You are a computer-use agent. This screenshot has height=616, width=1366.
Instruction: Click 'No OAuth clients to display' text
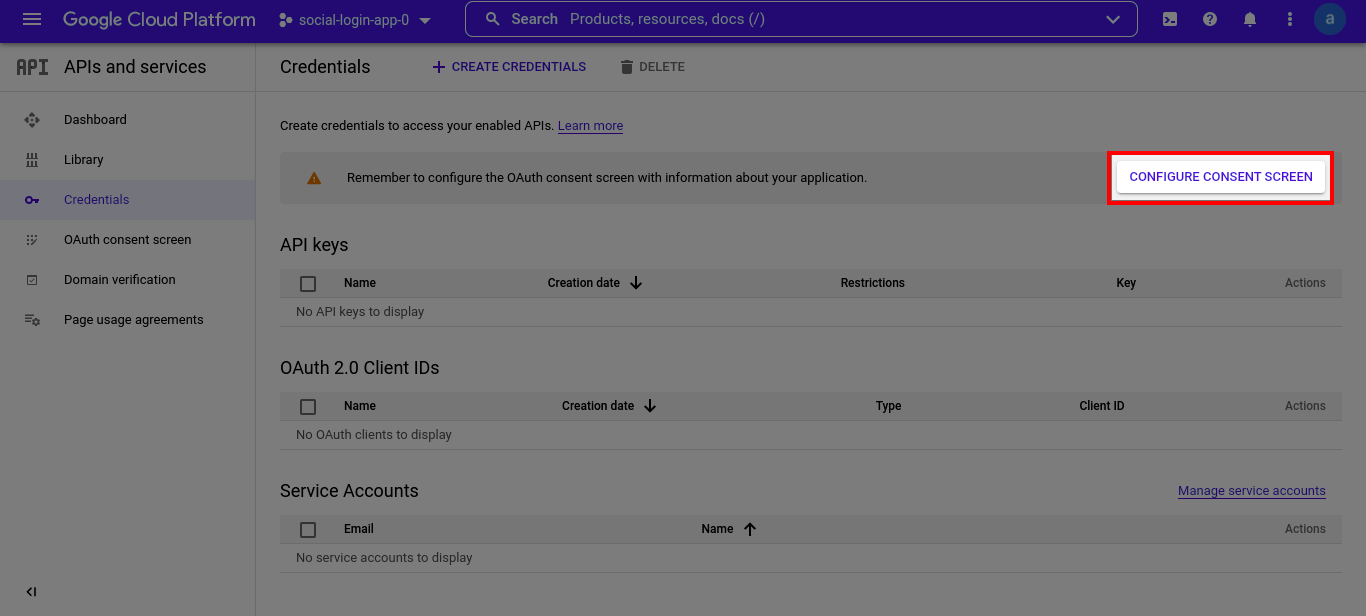374,435
